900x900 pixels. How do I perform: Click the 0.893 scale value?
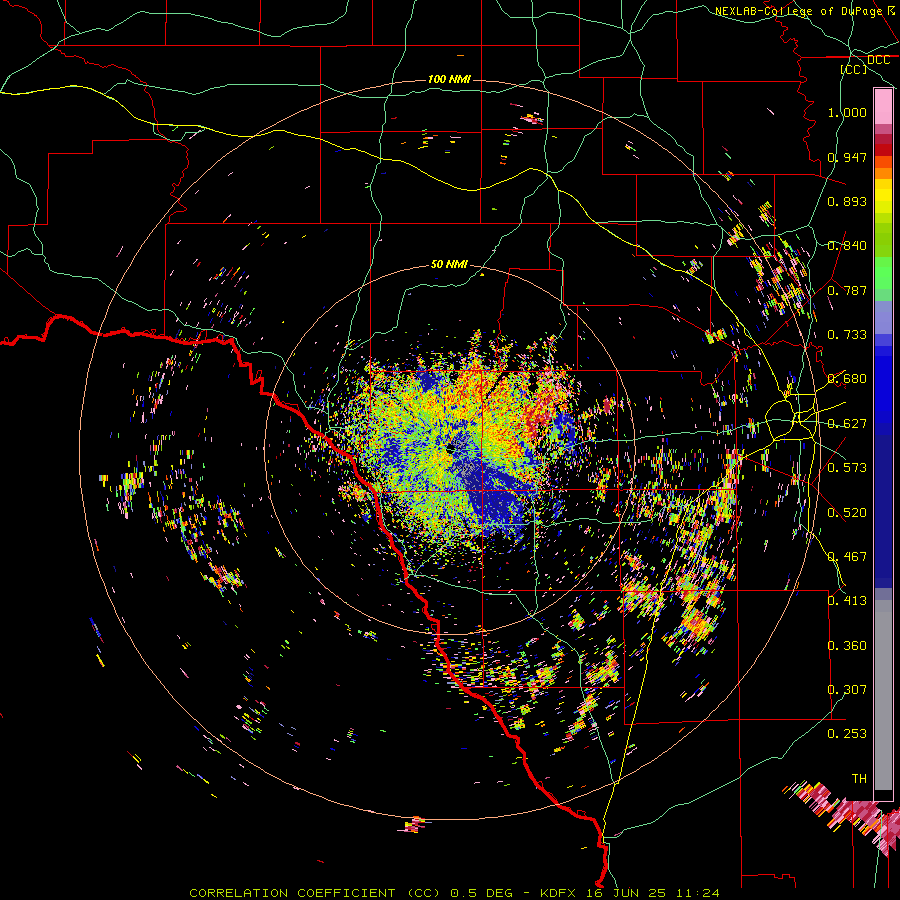(x=847, y=201)
